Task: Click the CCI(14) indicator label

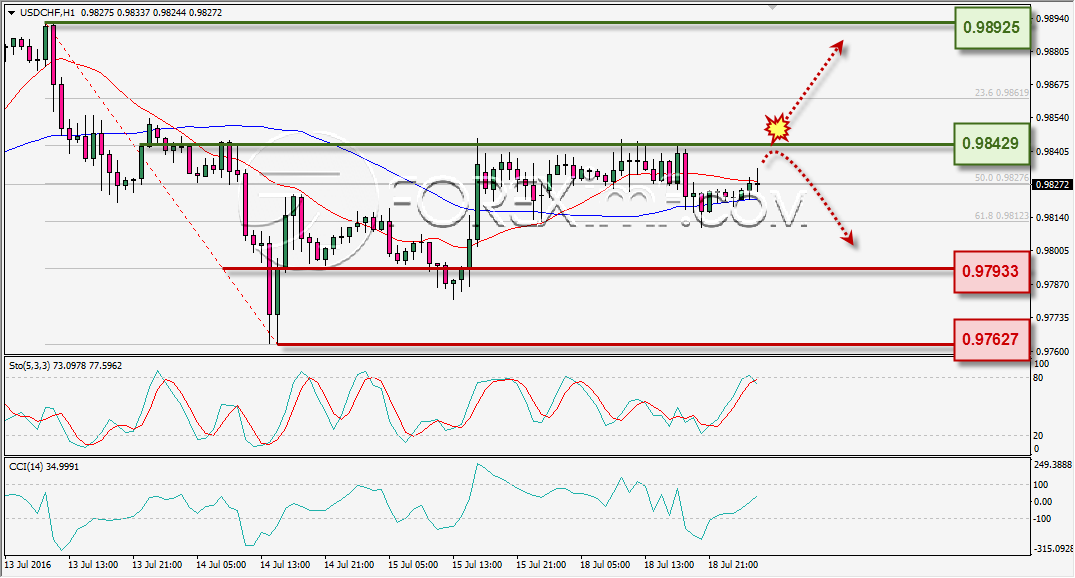Action: click(x=25, y=467)
